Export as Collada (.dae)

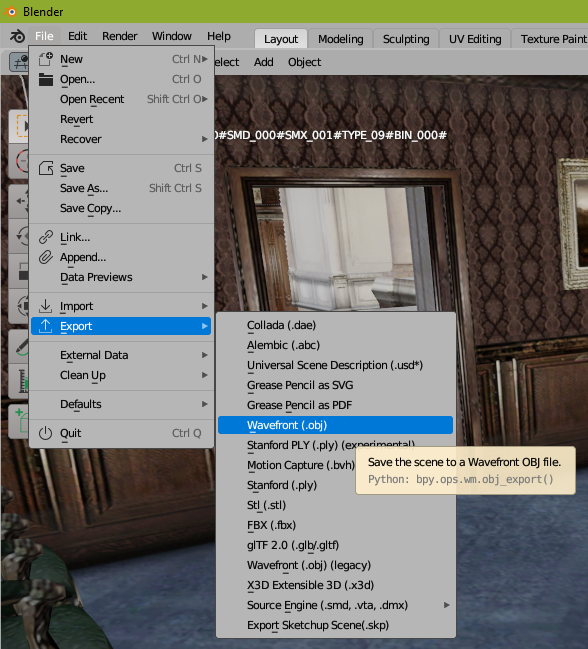click(x=336, y=325)
